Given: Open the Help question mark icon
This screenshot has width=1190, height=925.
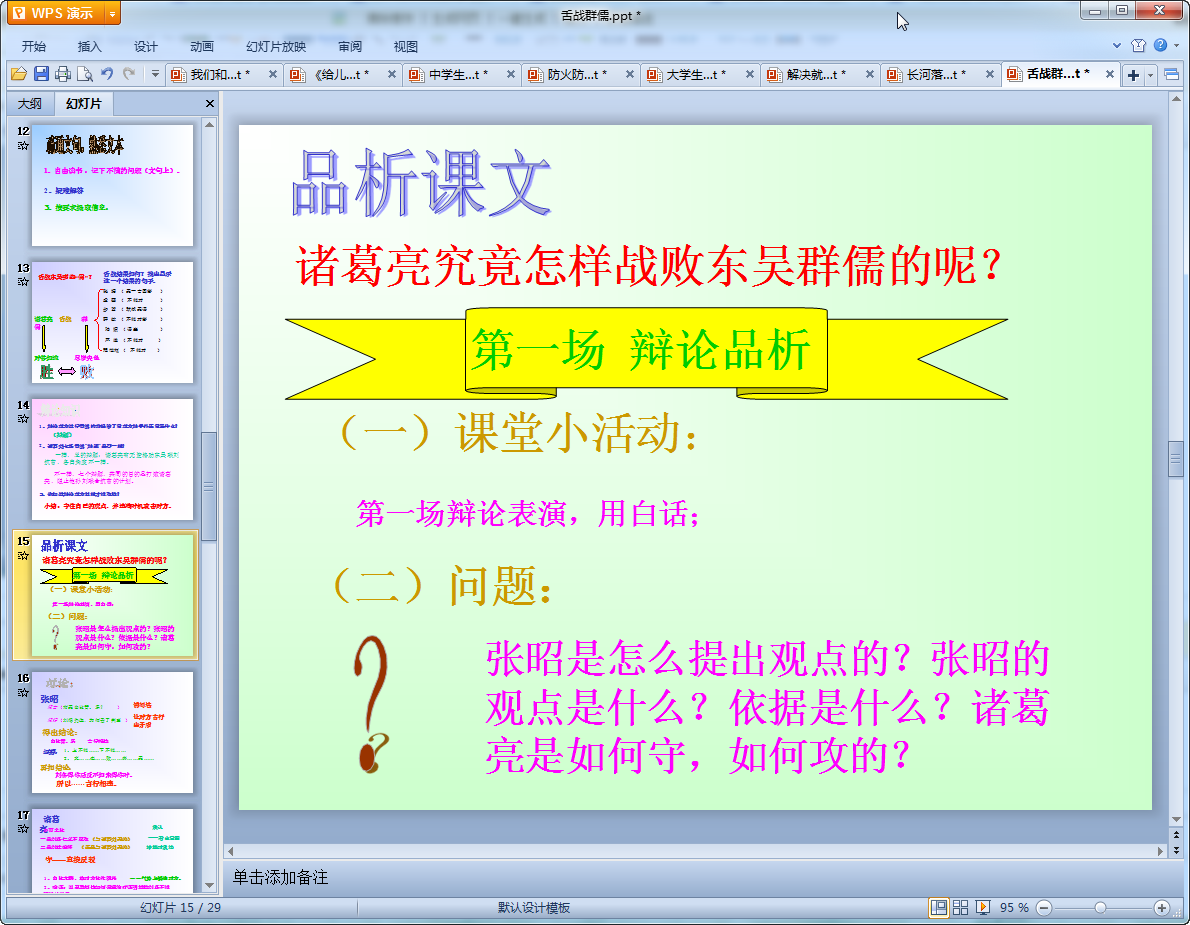Looking at the screenshot, I should [x=1160, y=46].
